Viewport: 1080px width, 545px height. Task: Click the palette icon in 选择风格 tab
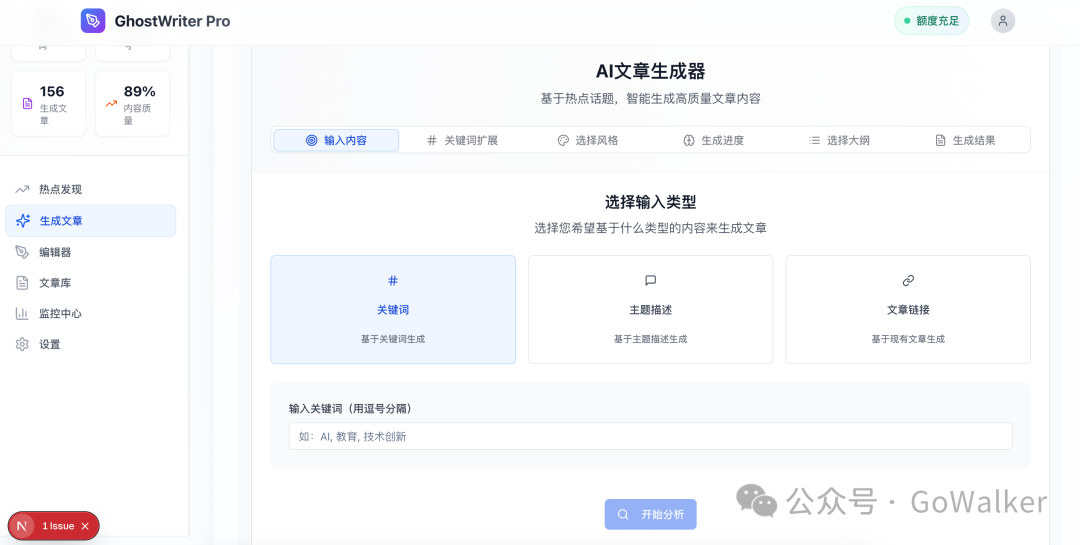point(563,141)
